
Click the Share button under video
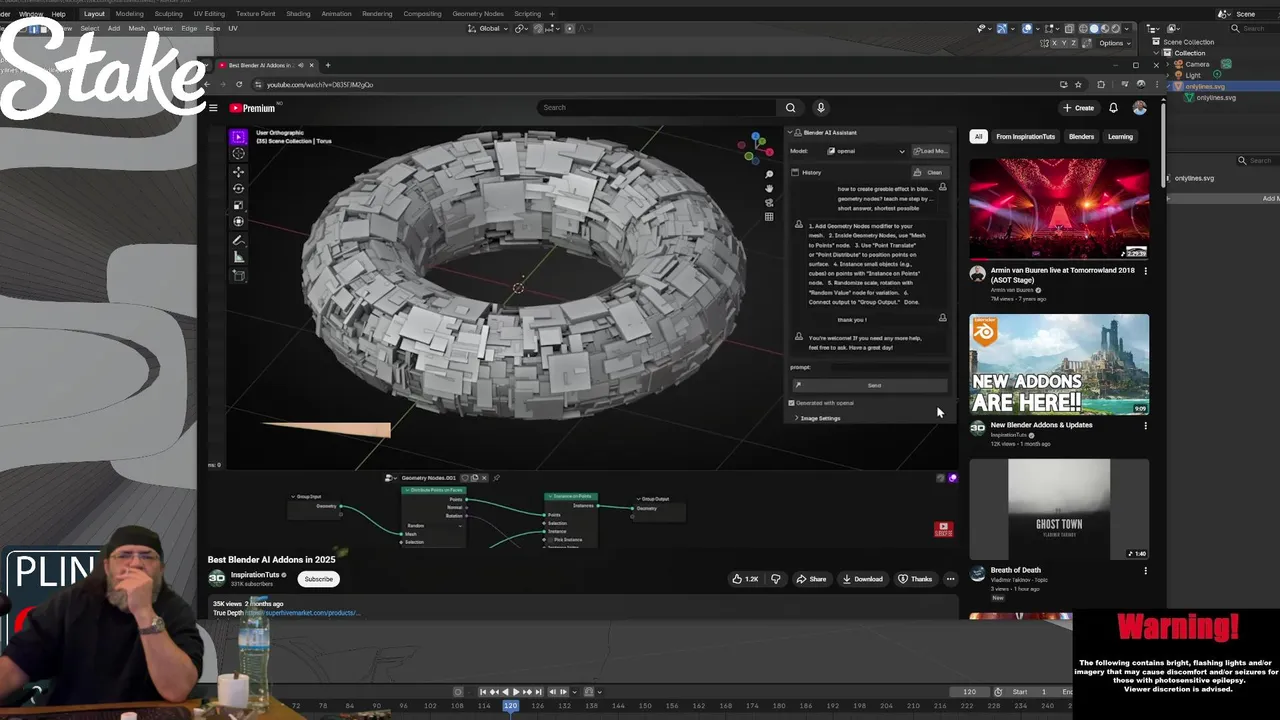(812, 579)
